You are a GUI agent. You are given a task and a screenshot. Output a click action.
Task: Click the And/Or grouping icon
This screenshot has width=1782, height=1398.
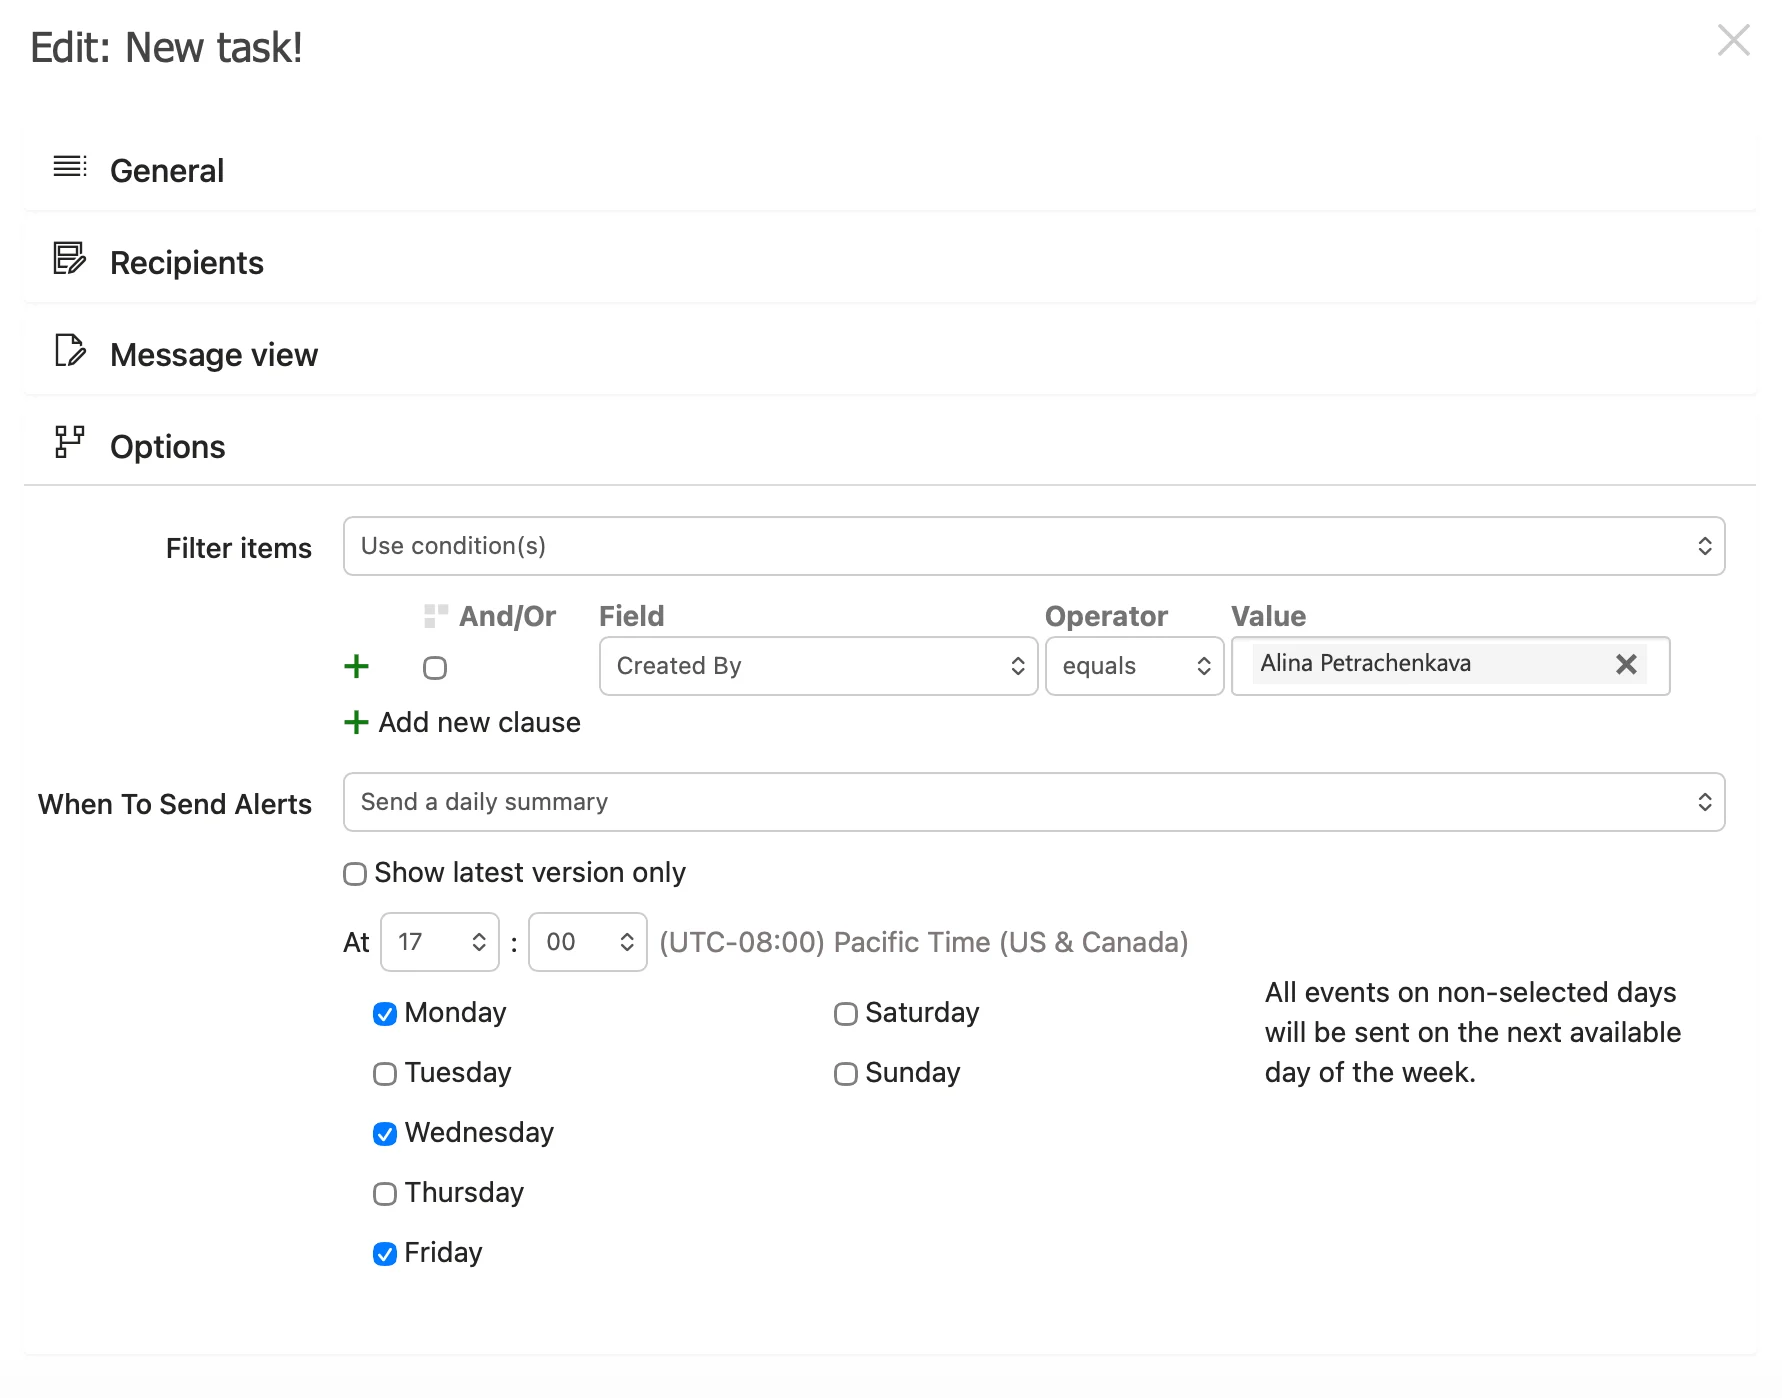point(436,616)
